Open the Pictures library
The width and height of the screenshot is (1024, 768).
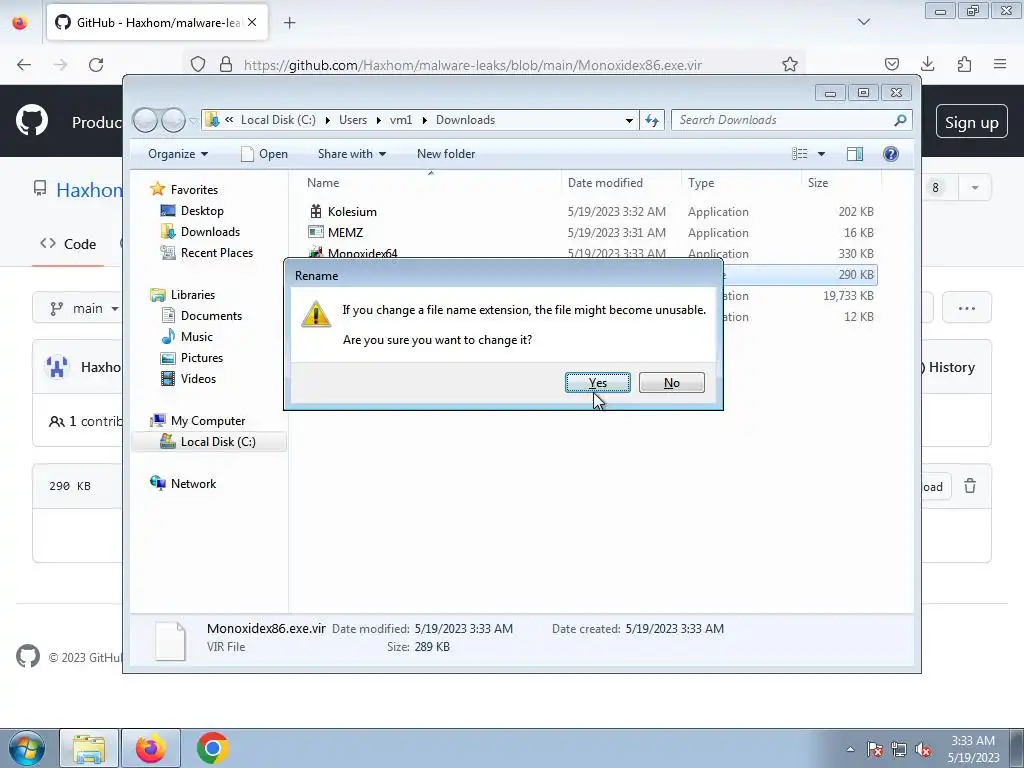pyautogui.click(x=202, y=358)
